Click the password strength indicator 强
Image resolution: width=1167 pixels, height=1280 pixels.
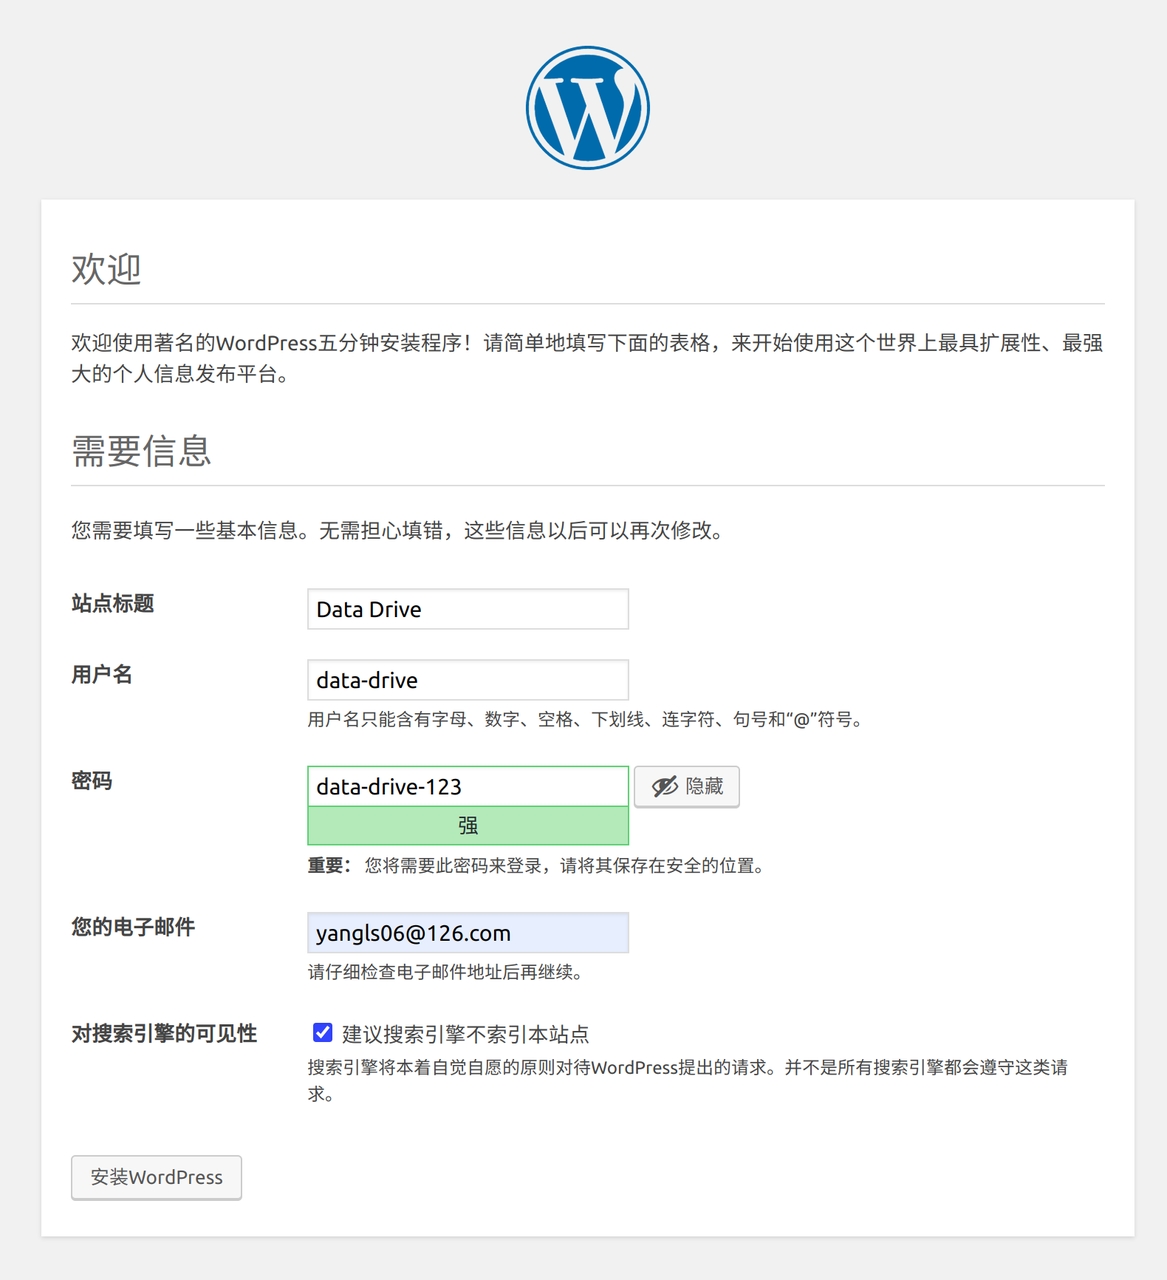(x=468, y=826)
